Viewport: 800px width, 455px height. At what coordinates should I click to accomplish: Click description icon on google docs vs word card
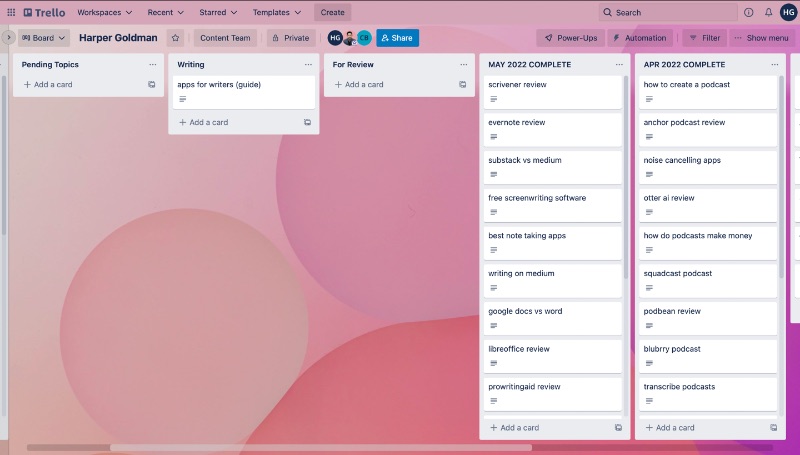[x=493, y=325]
